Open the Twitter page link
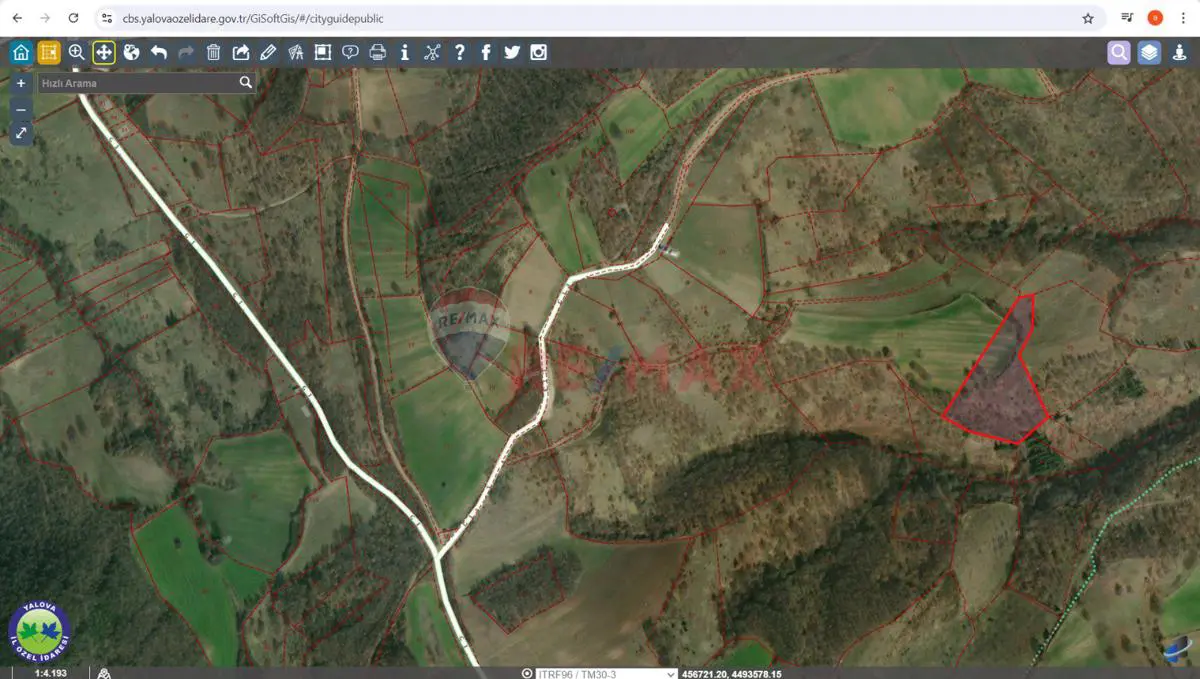 tap(512, 53)
